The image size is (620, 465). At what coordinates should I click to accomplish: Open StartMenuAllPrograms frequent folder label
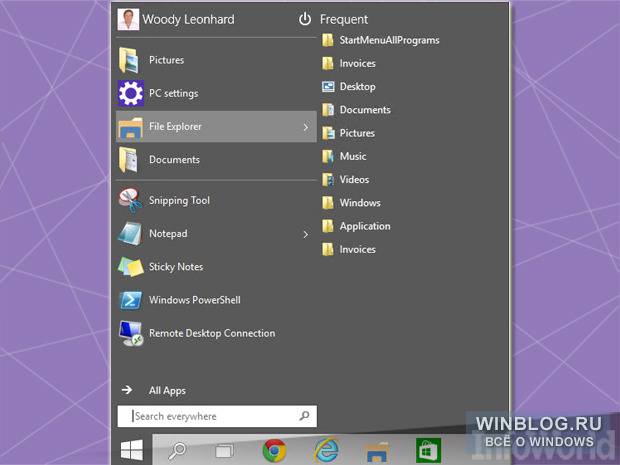(389, 40)
